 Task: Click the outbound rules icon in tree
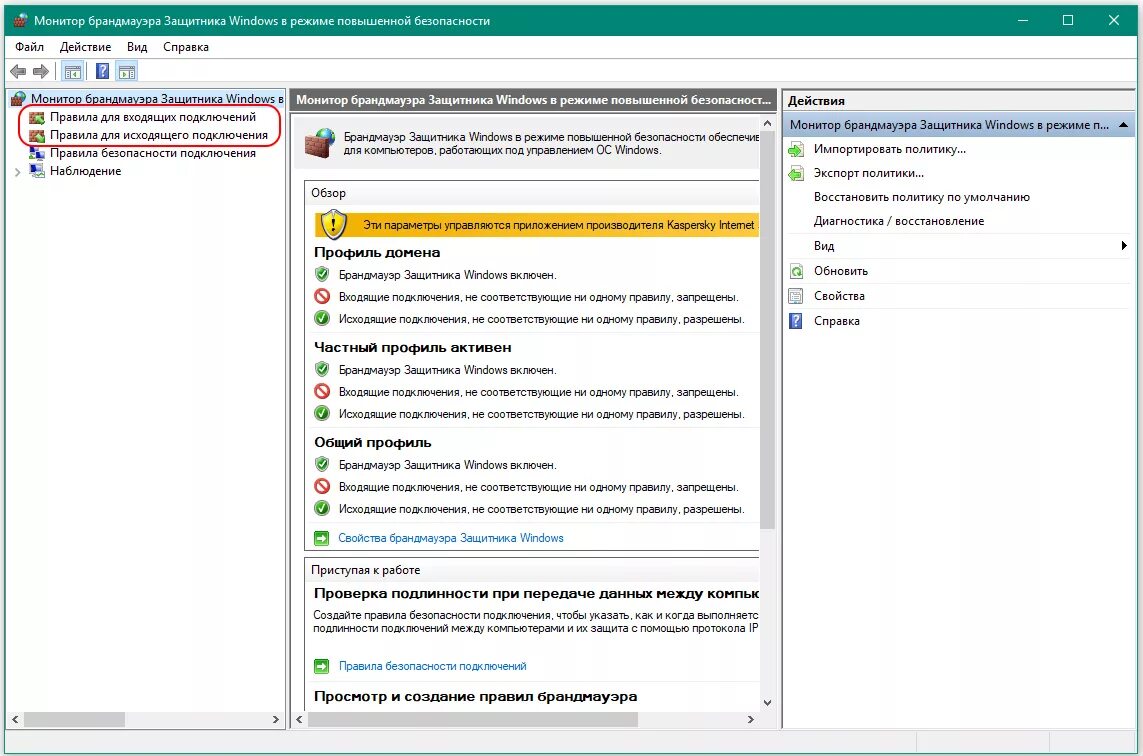click(36, 136)
